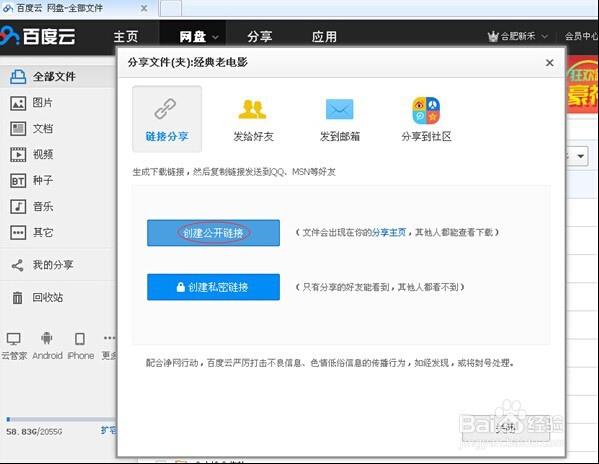Image resolution: width=599 pixels, height=464 pixels.
Task: Click the 其它 ellipsis icon
Action: (18, 233)
